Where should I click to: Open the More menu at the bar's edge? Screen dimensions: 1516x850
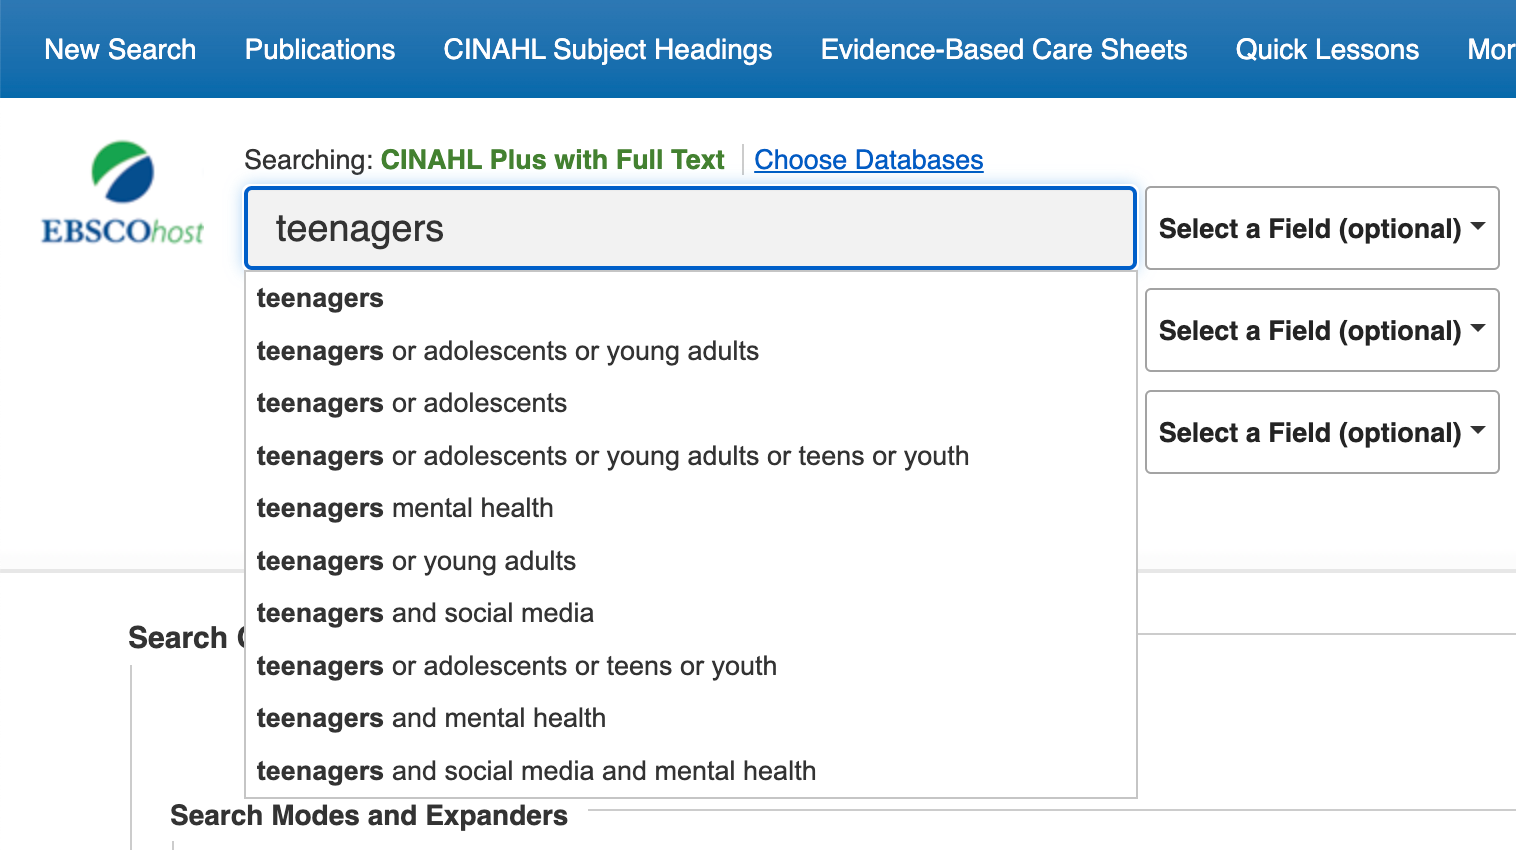[x=1491, y=49]
